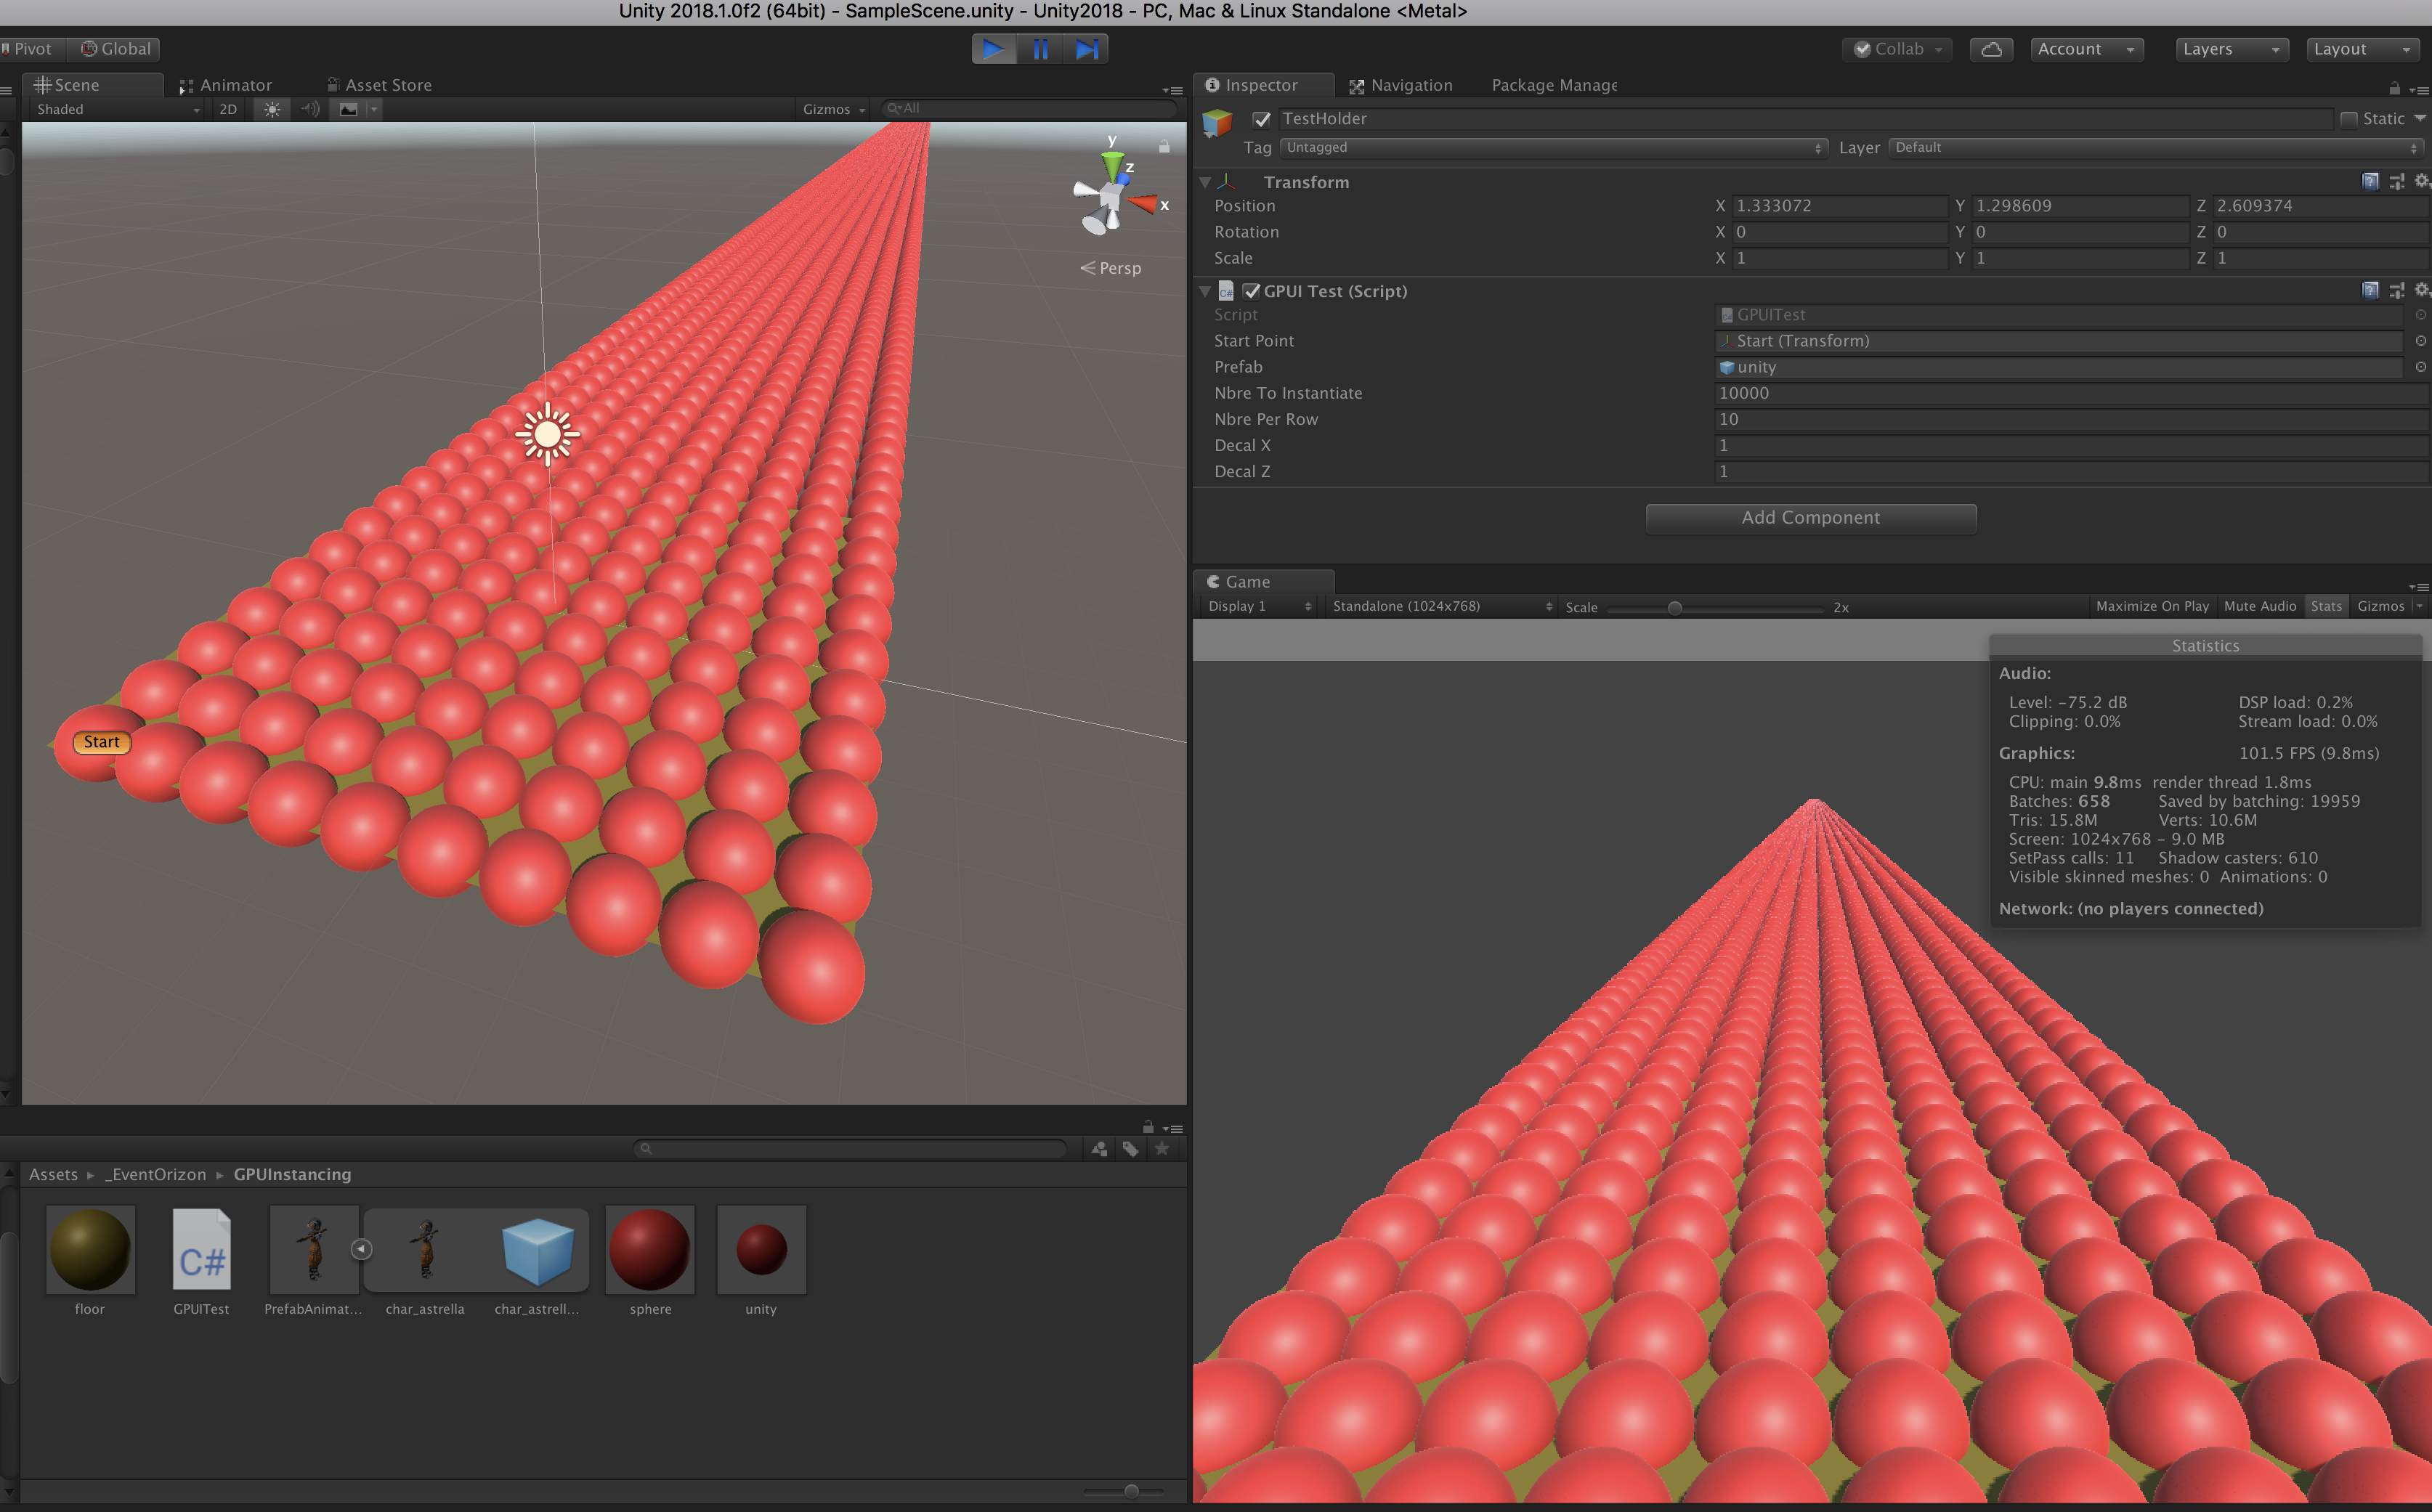Click the Step Forward button in toolbar

(x=1085, y=47)
